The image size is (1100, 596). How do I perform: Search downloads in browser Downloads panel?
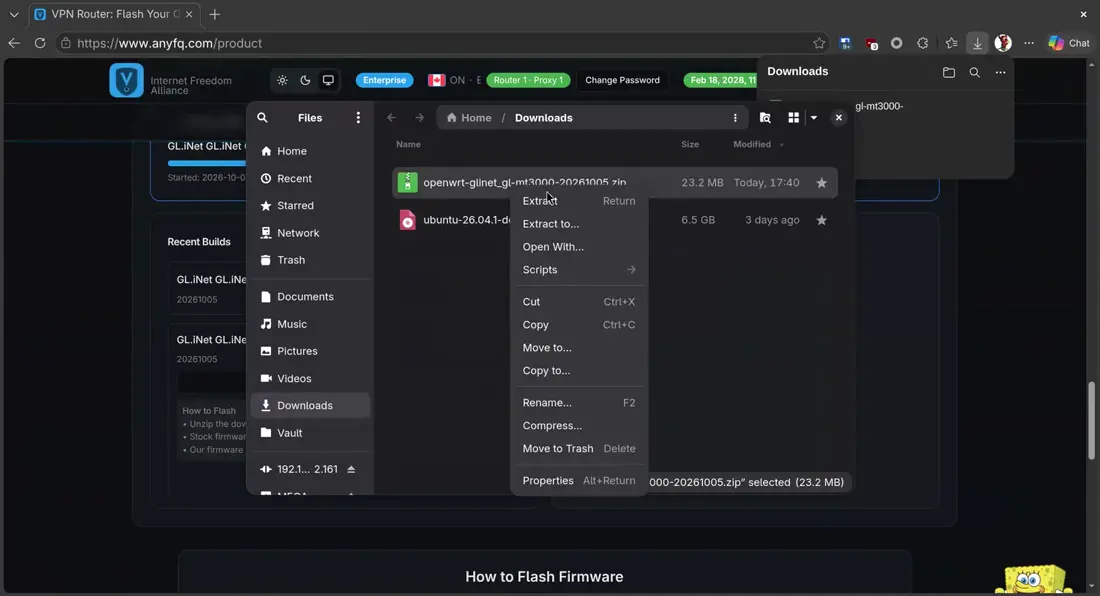click(974, 72)
